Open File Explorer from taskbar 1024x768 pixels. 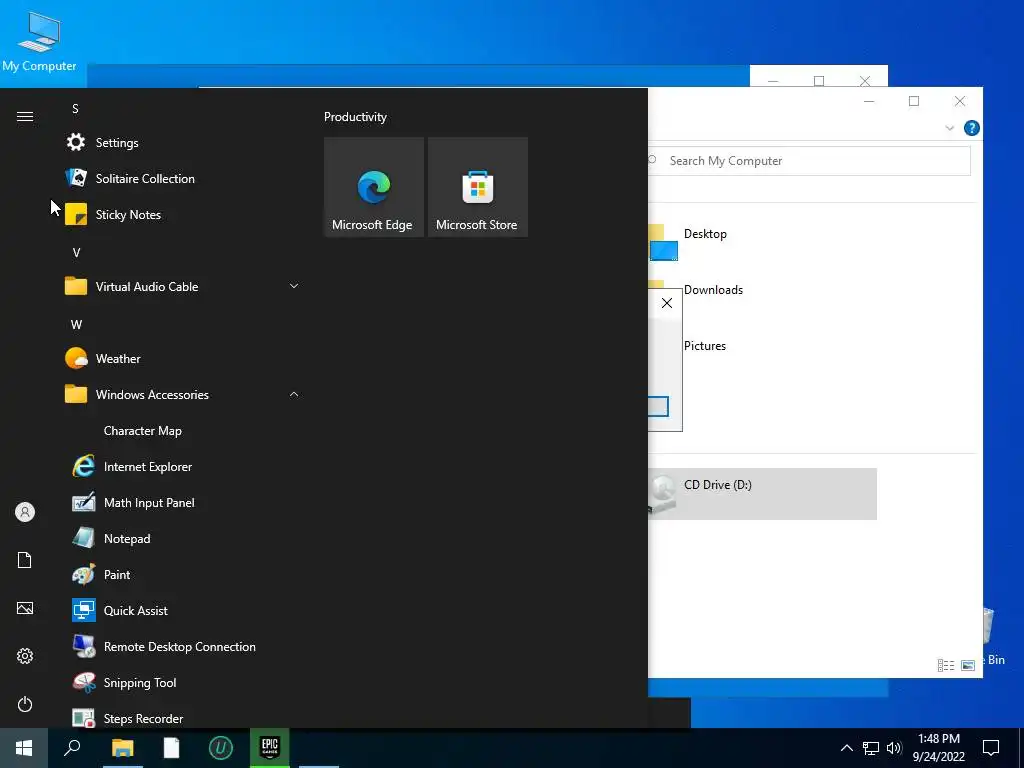coord(122,748)
